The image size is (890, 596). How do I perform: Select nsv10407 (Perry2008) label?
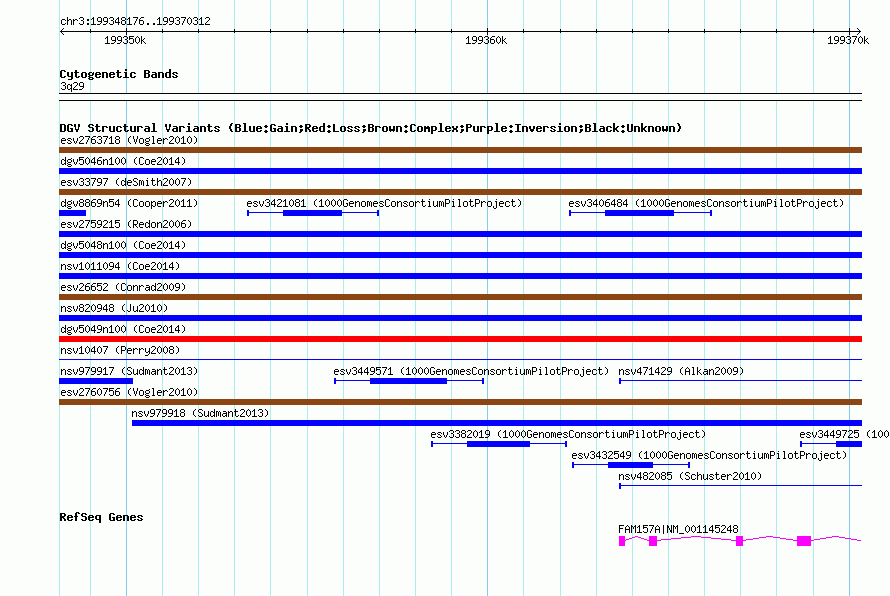tap(120, 350)
